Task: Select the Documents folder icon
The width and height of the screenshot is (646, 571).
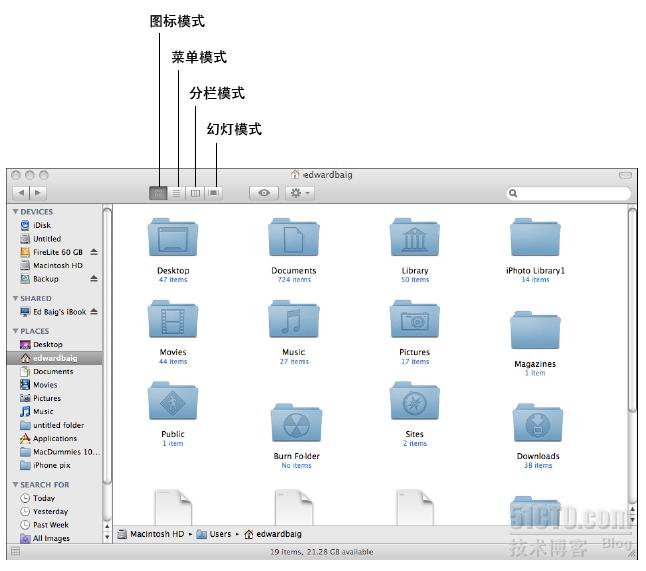Action: 294,237
